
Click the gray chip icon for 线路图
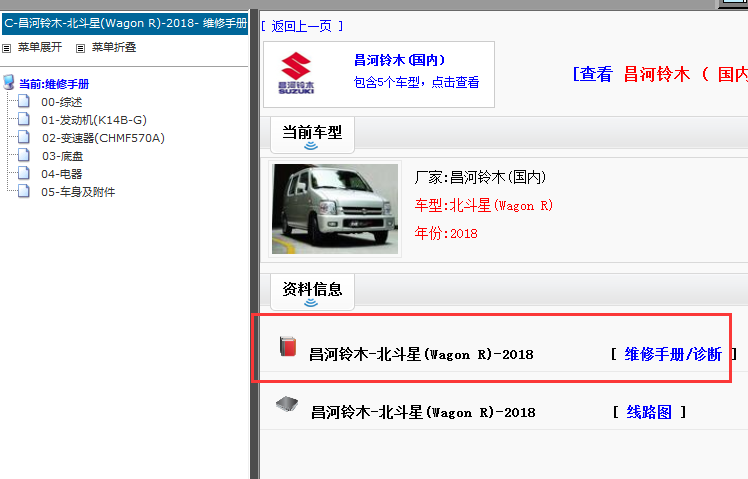(287, 405)
